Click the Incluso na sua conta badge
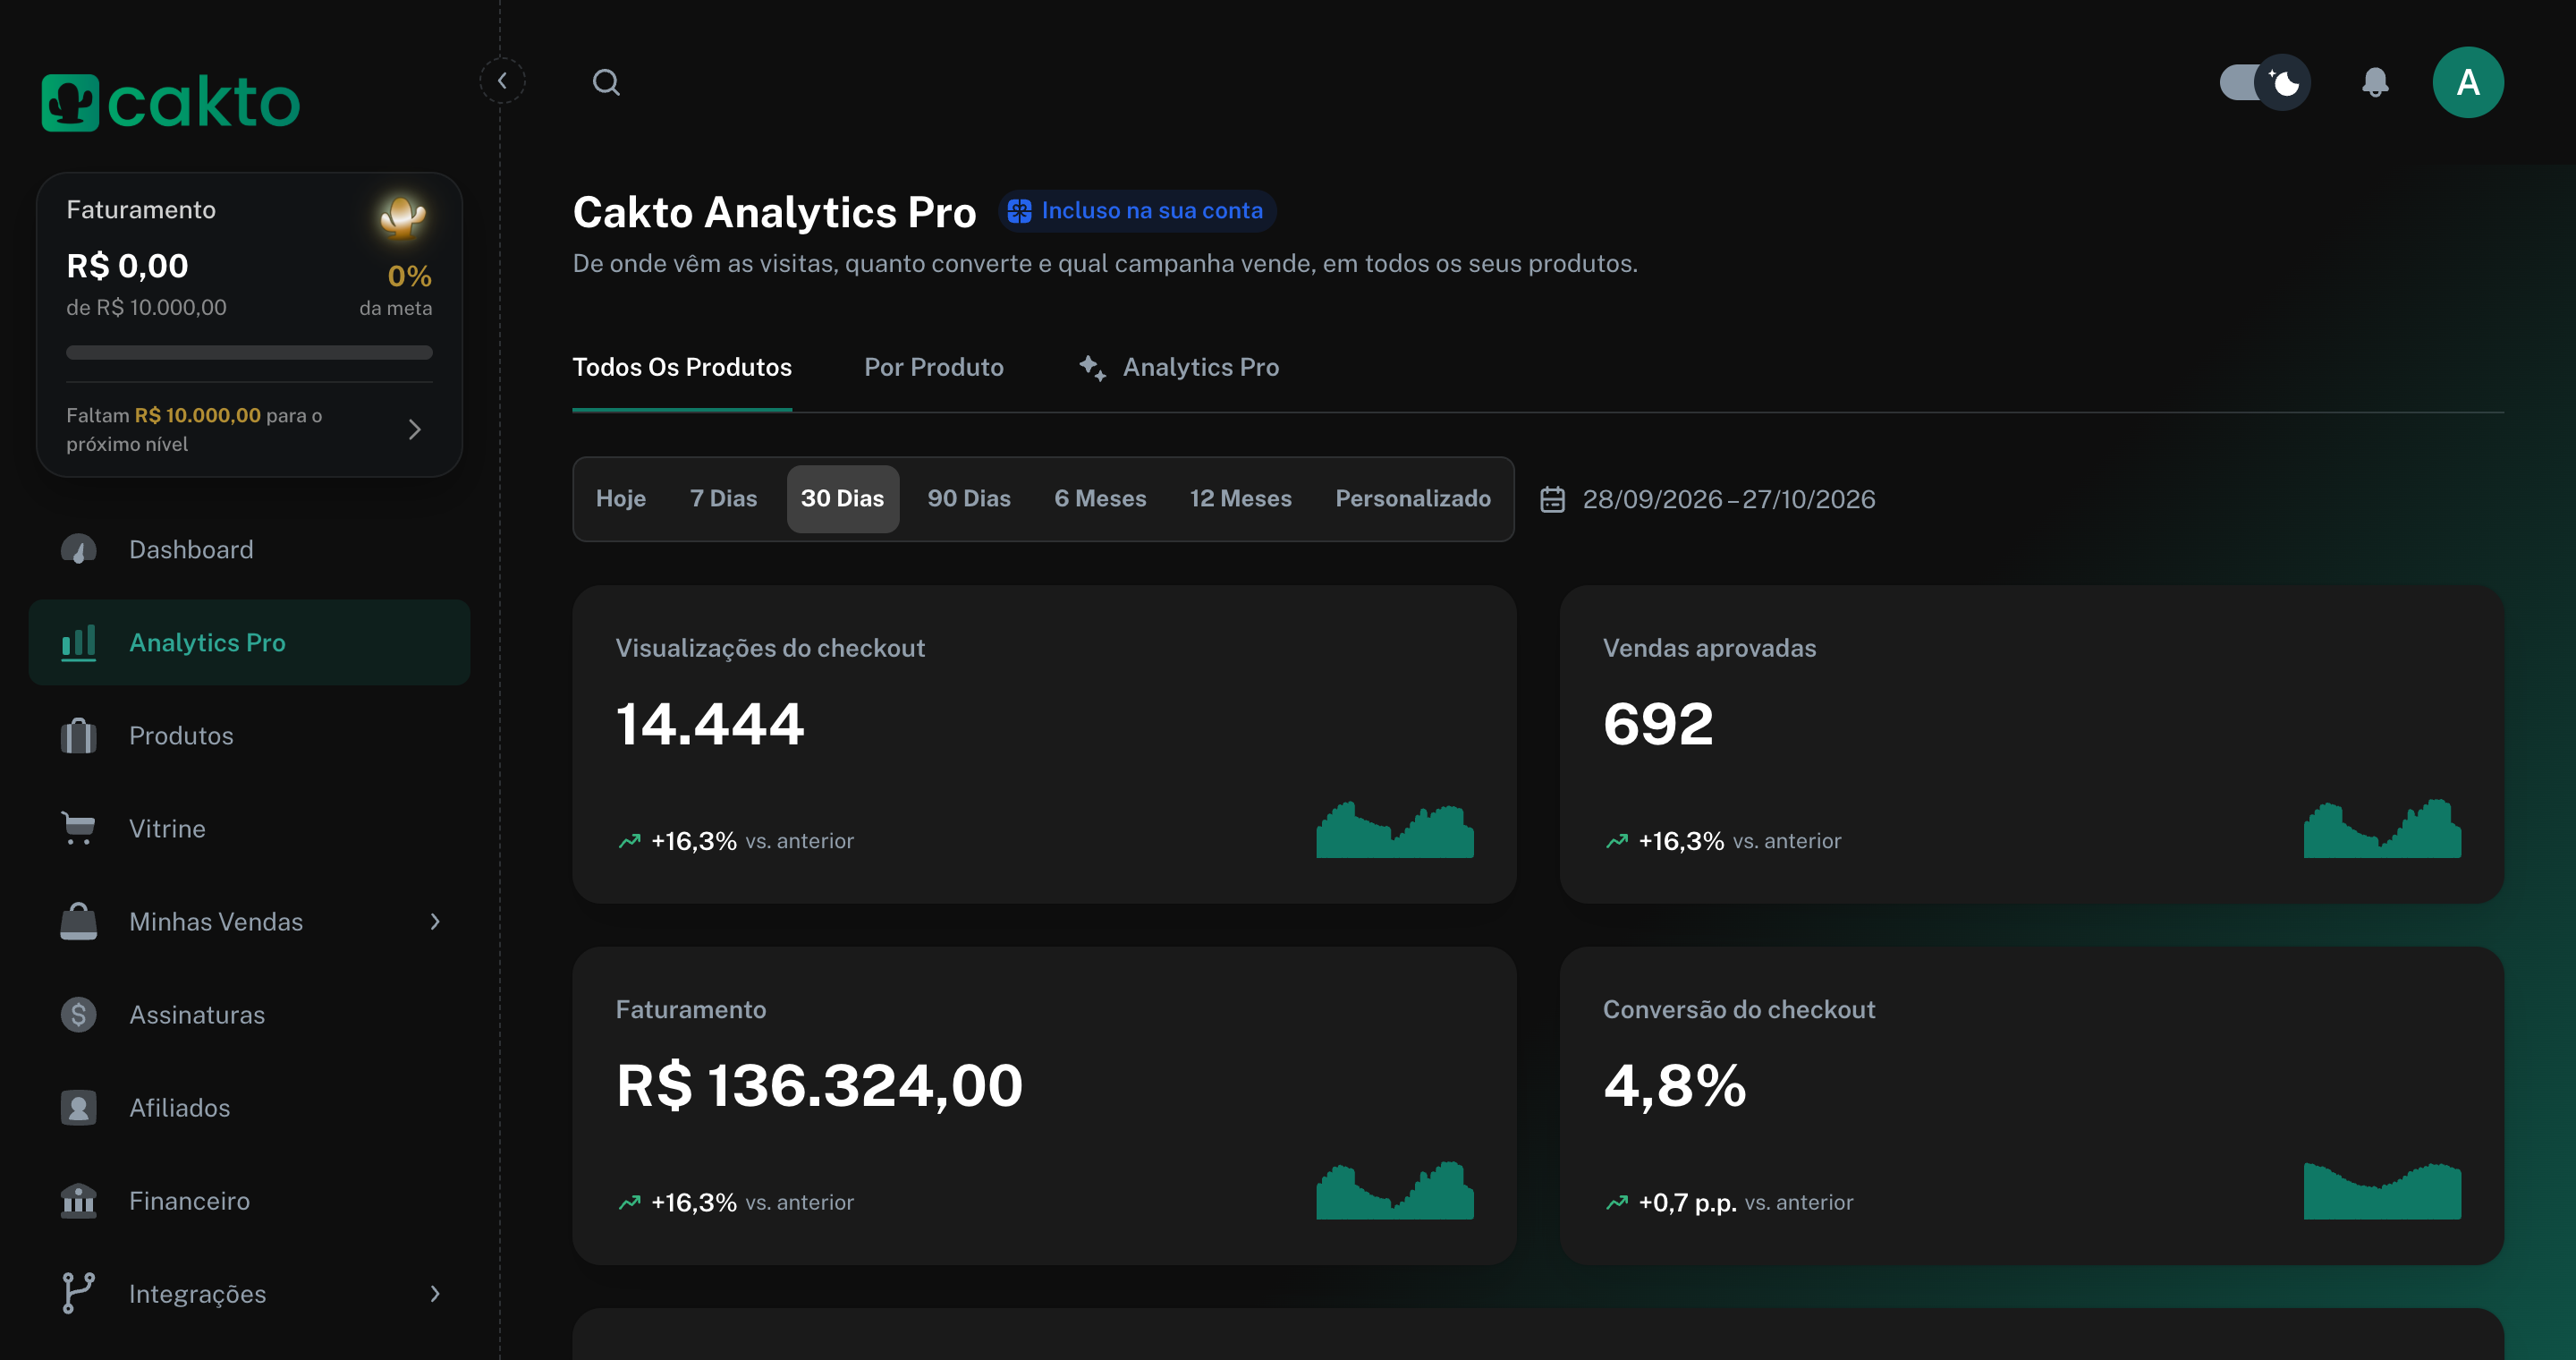Screen dimensions: 2576x1360 pos(1137,211)
